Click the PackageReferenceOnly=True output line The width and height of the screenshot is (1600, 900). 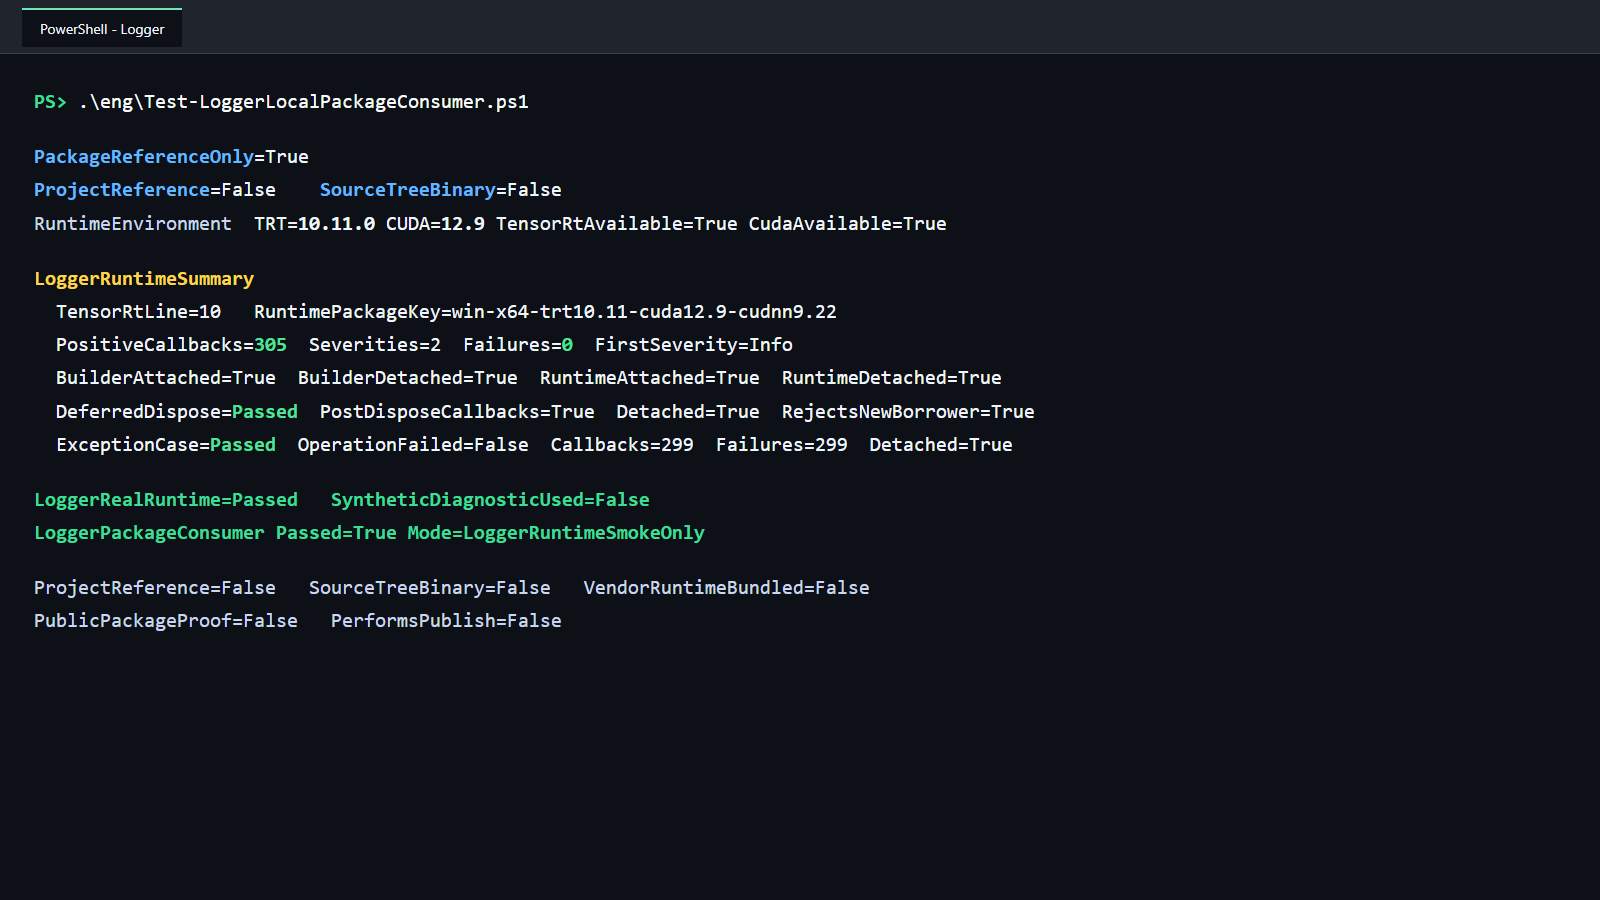pos(171,157)
